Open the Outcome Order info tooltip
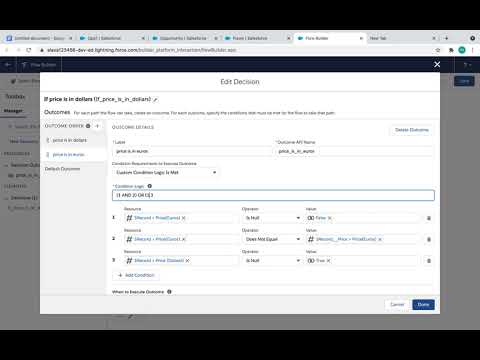Image resolution: width=480 pixels, height=360 pixels. [x=88, y=126]
